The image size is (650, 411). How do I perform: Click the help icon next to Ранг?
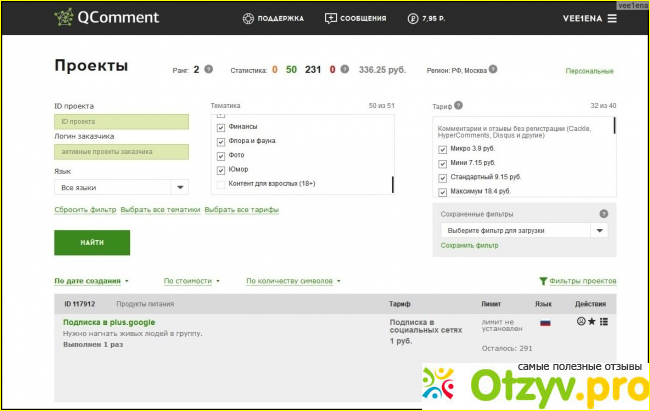point(209,70)
